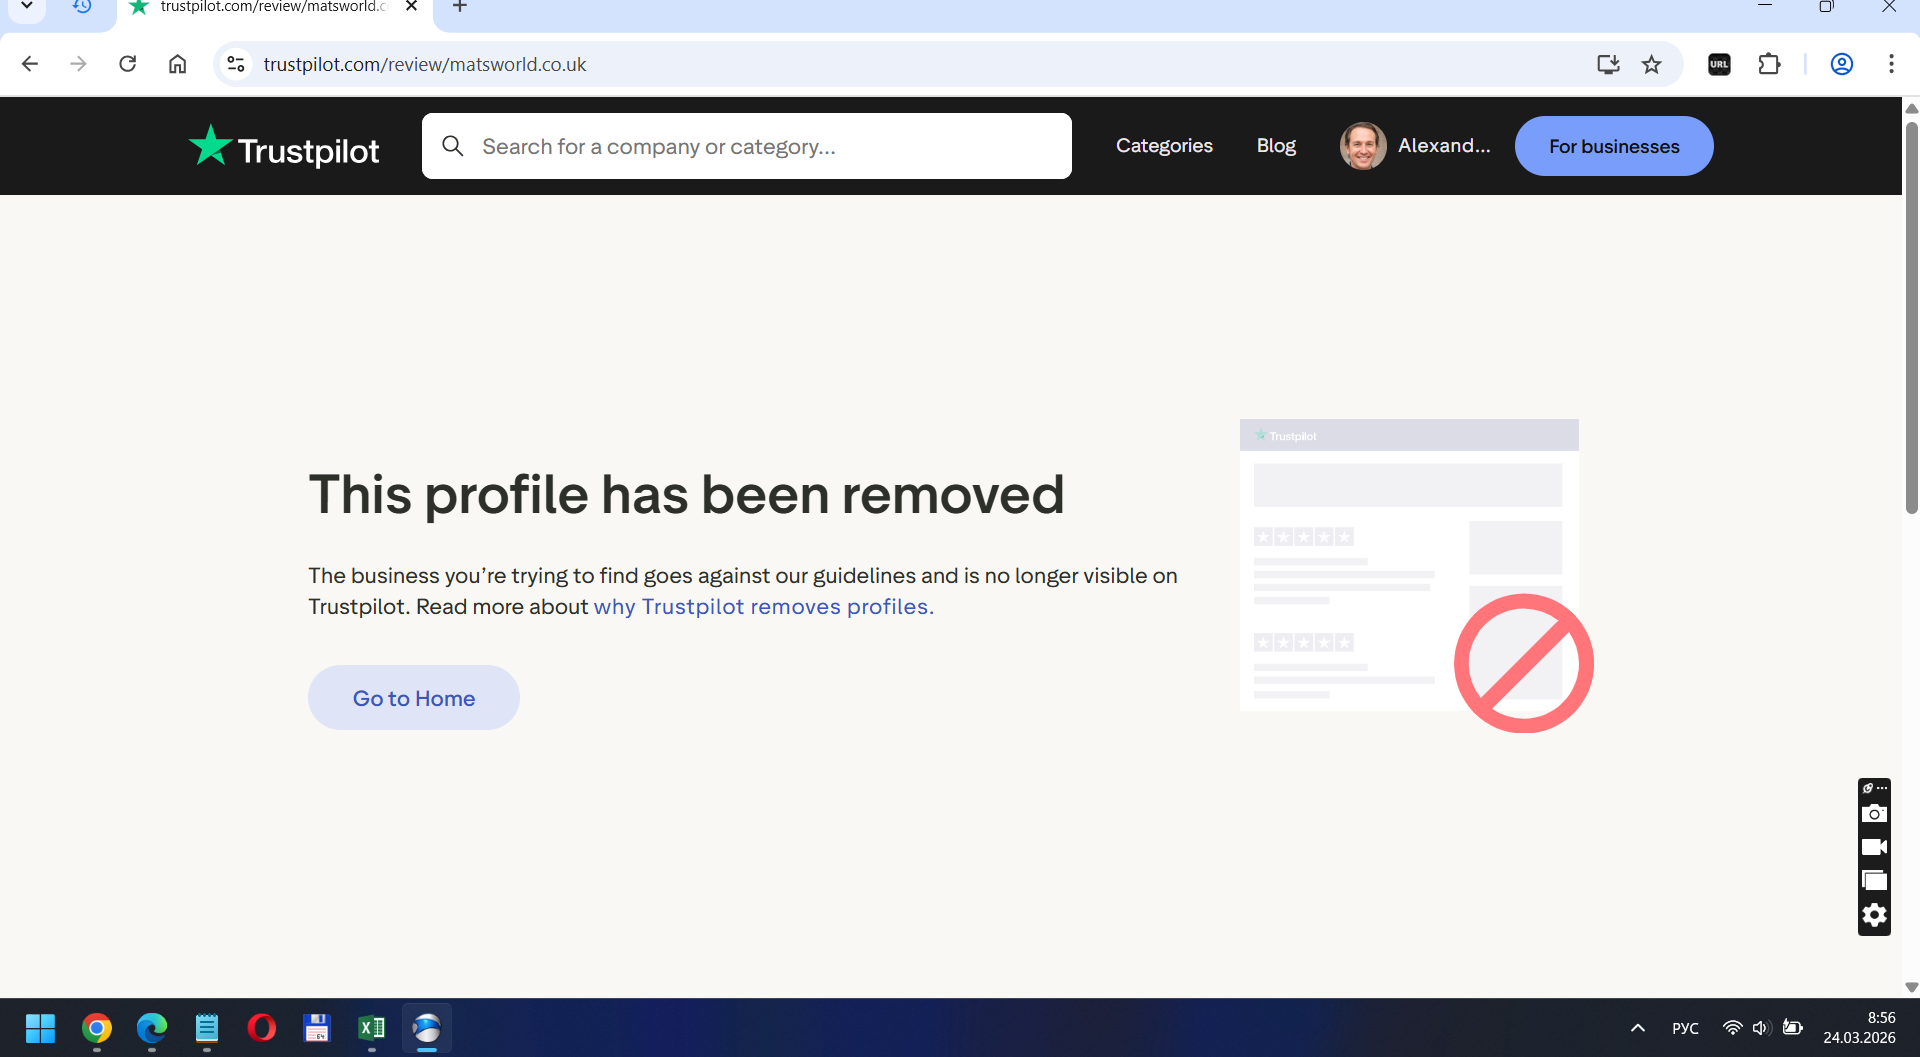Viewport: 1920px width, 1057px height.
Task: Click the search magnifier icon
Action: click(x=453, y=146)
